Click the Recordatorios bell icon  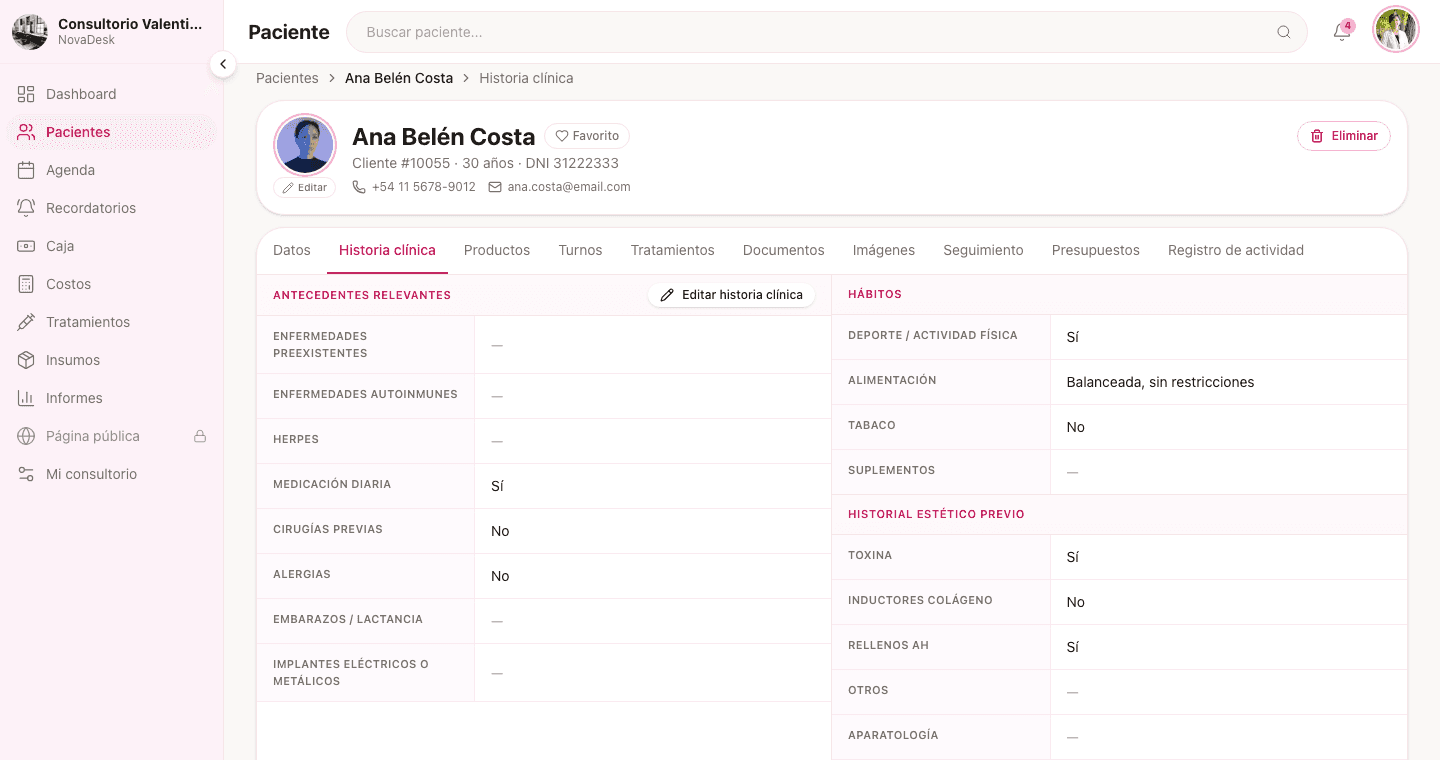click(26, 208)
